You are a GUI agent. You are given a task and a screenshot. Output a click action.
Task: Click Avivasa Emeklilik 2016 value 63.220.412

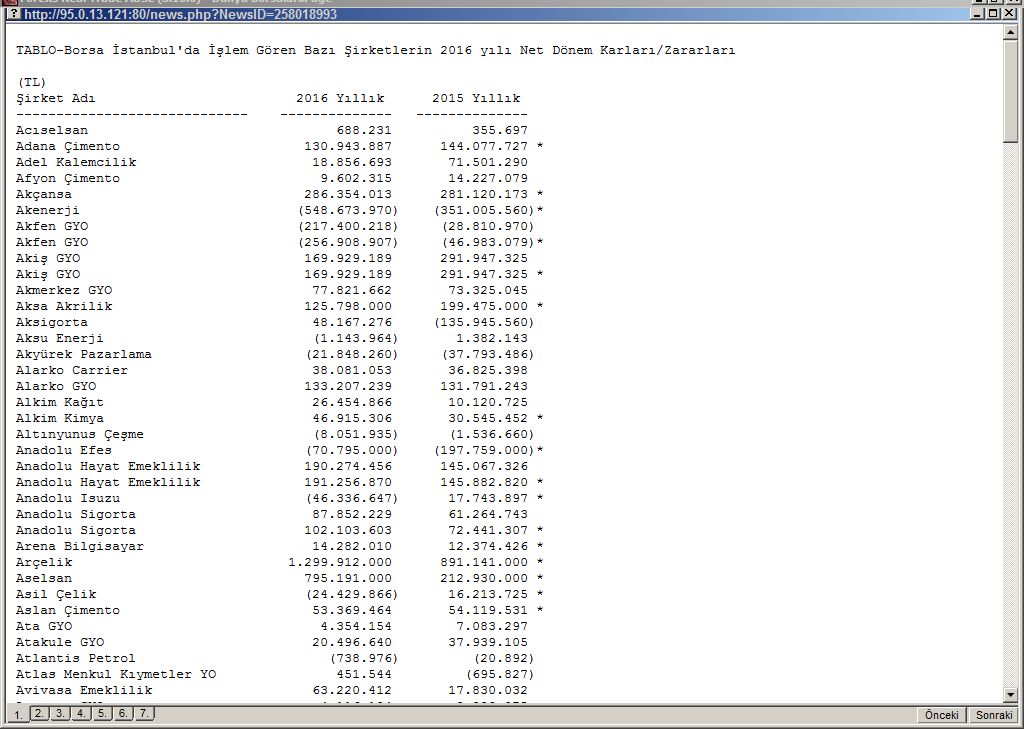[352, 690]
